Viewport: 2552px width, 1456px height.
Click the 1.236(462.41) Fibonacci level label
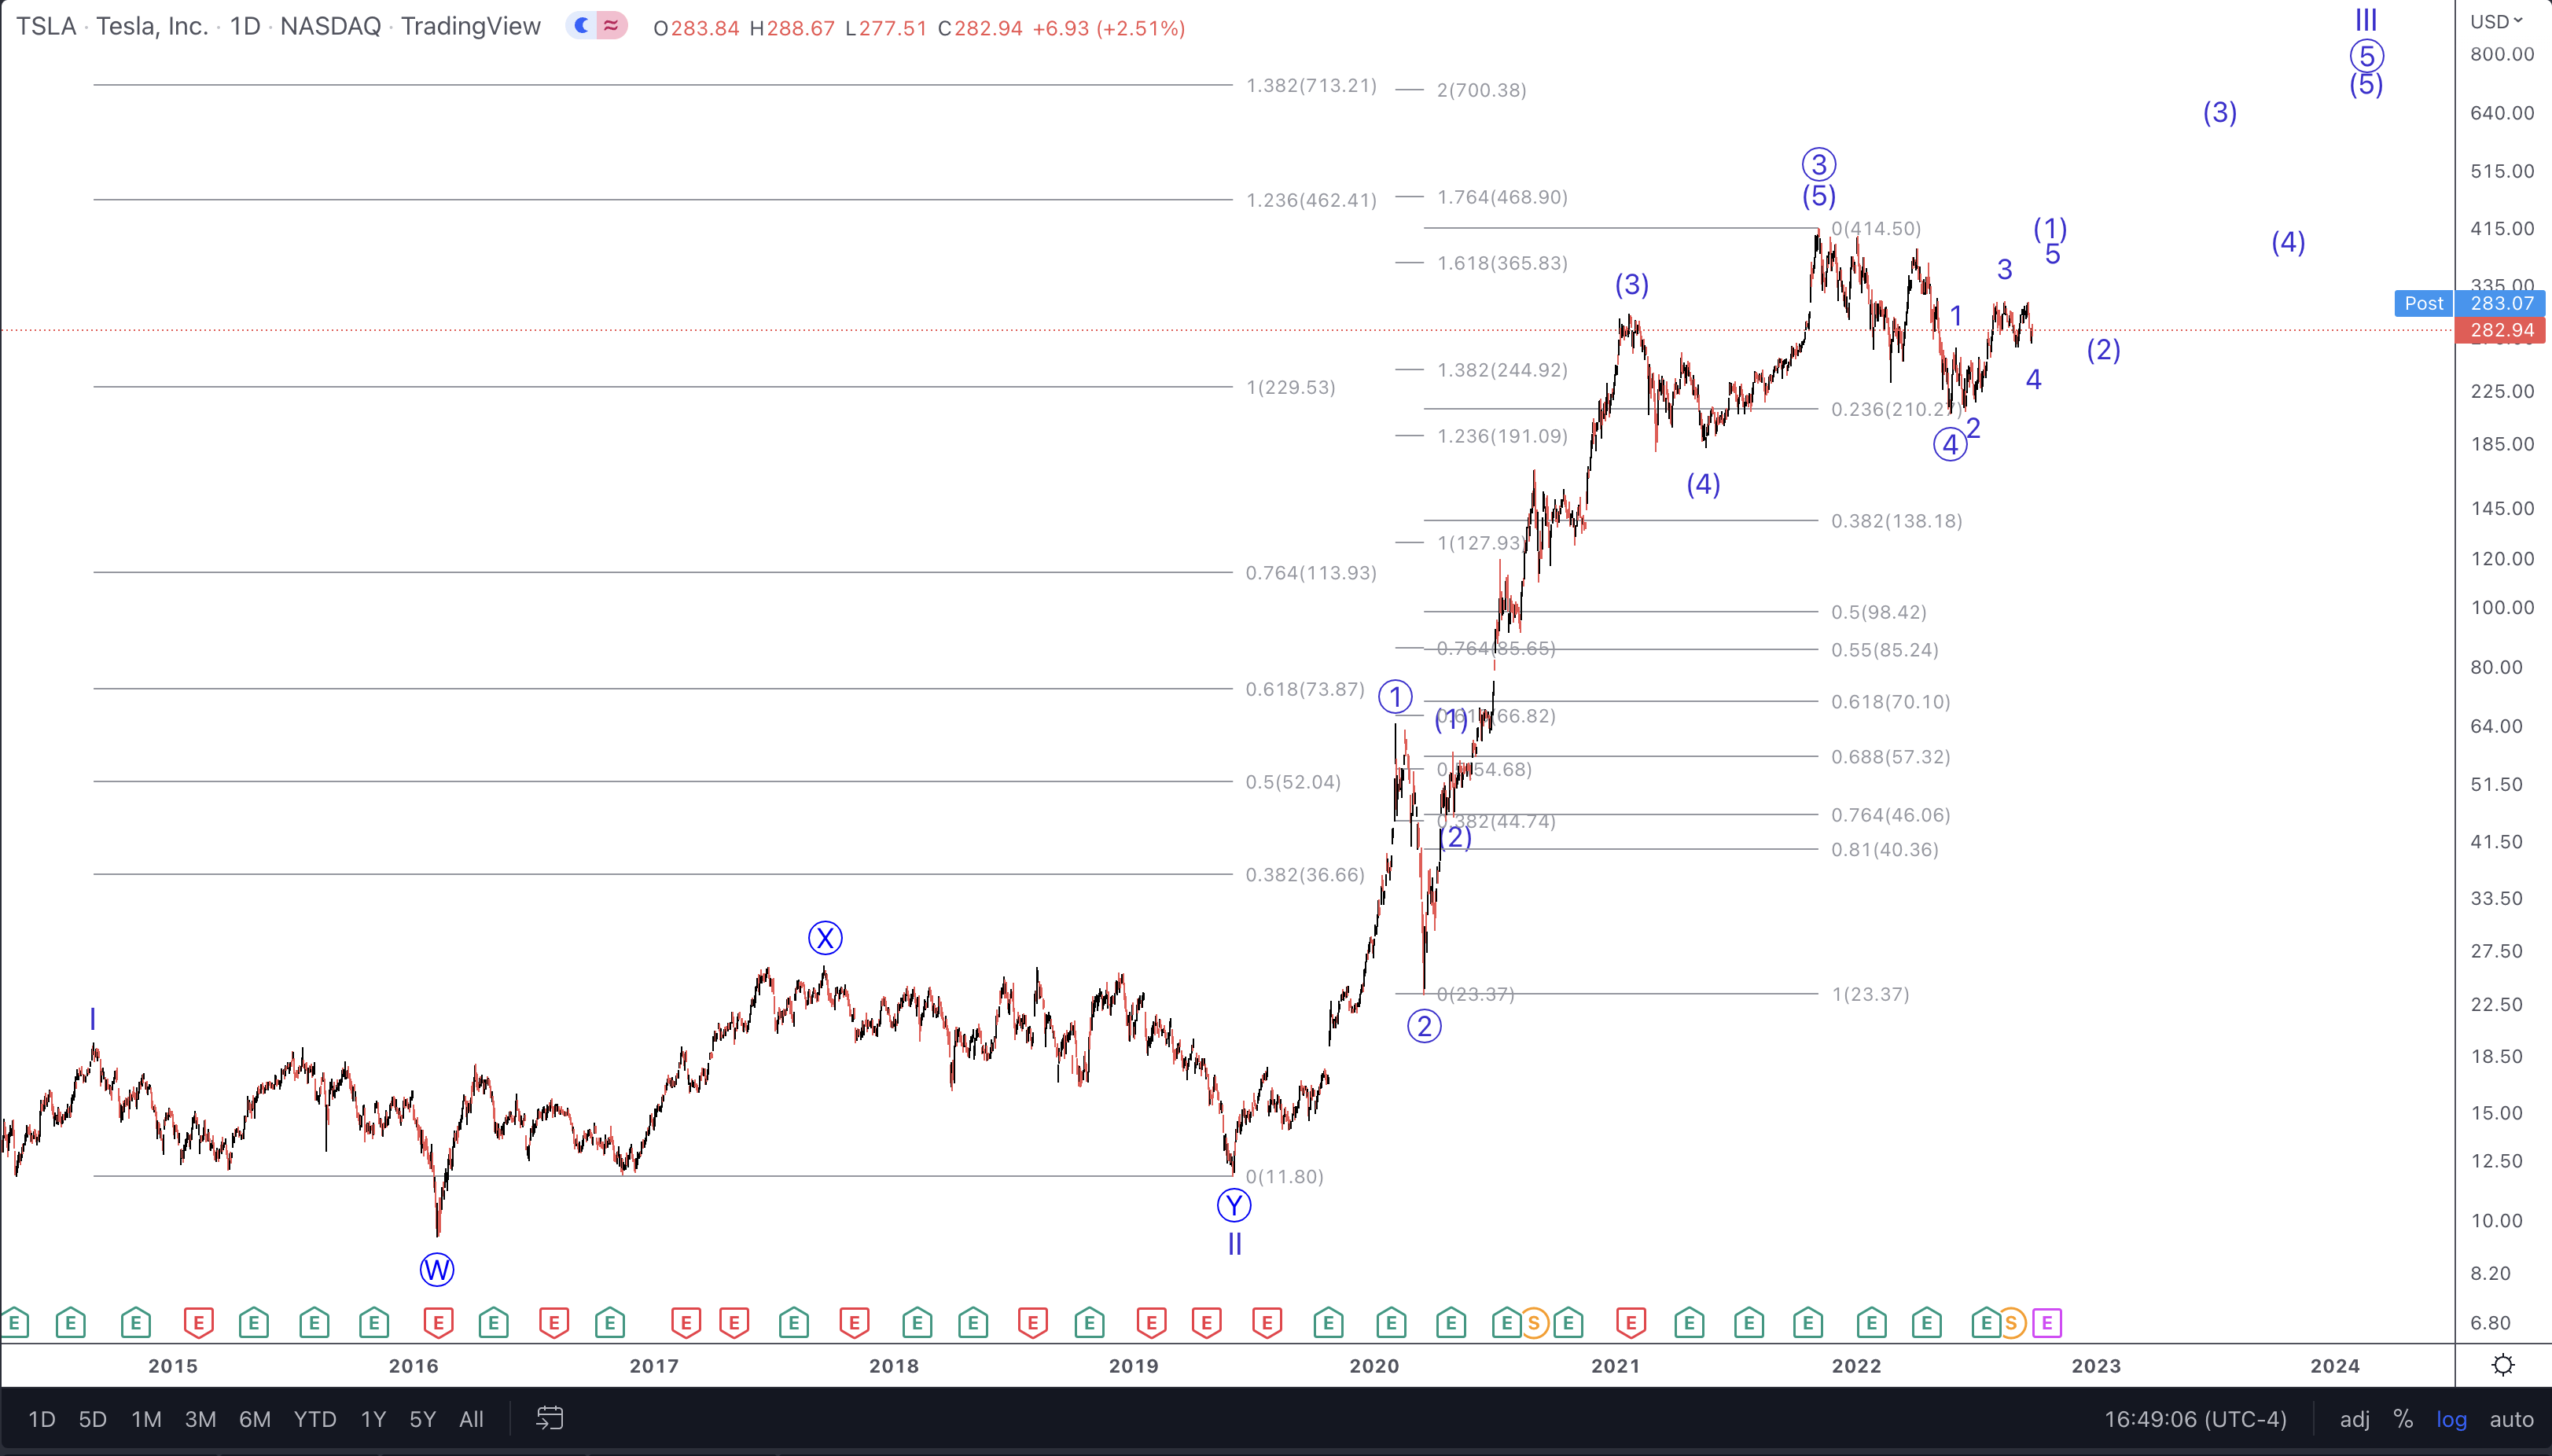click(1311, 200)
